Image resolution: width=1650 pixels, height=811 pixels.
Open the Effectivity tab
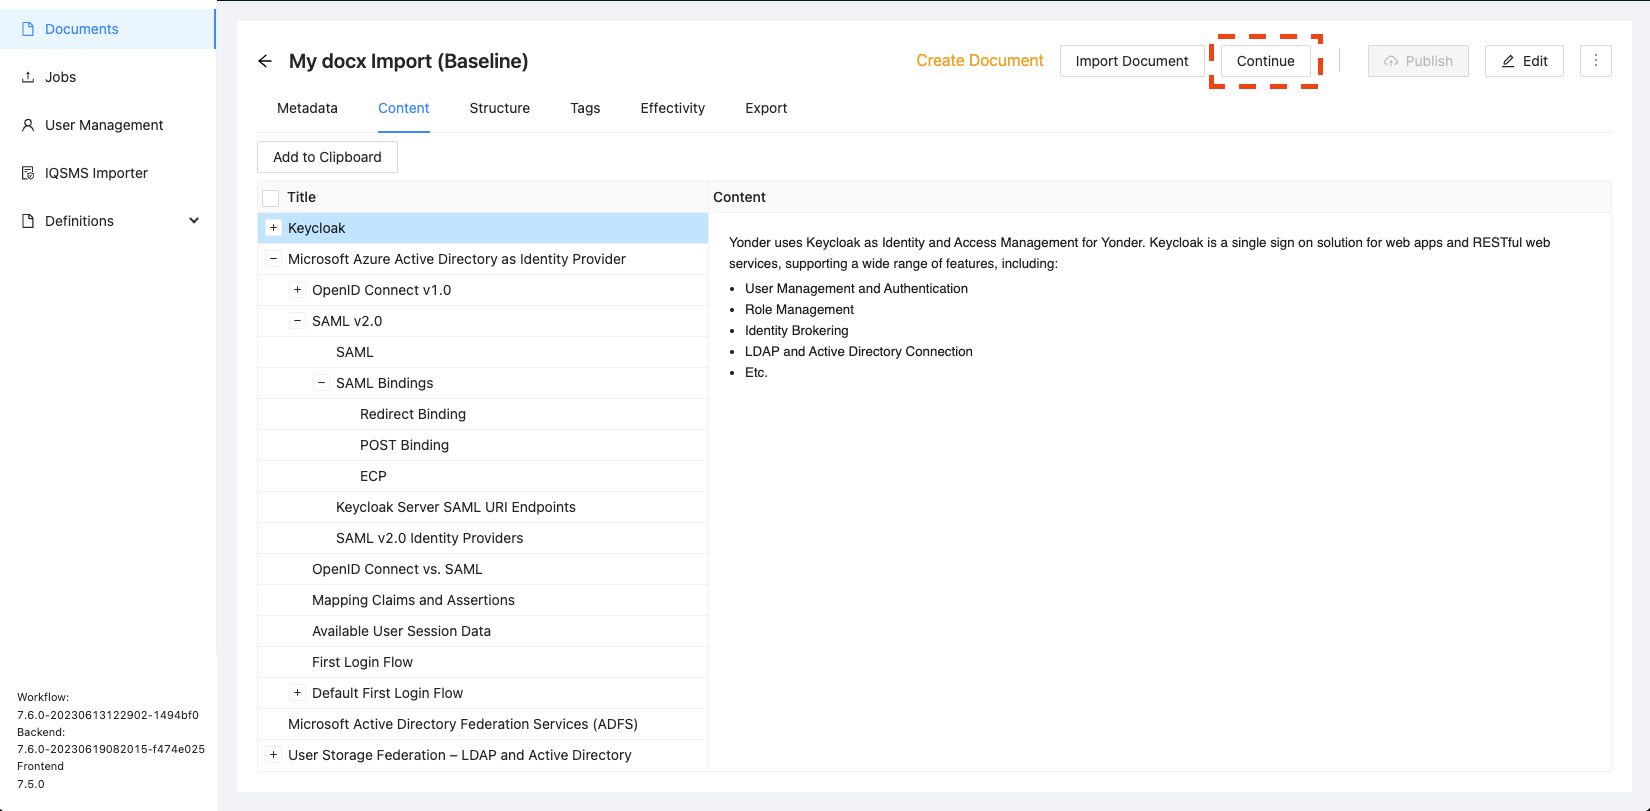673,108
